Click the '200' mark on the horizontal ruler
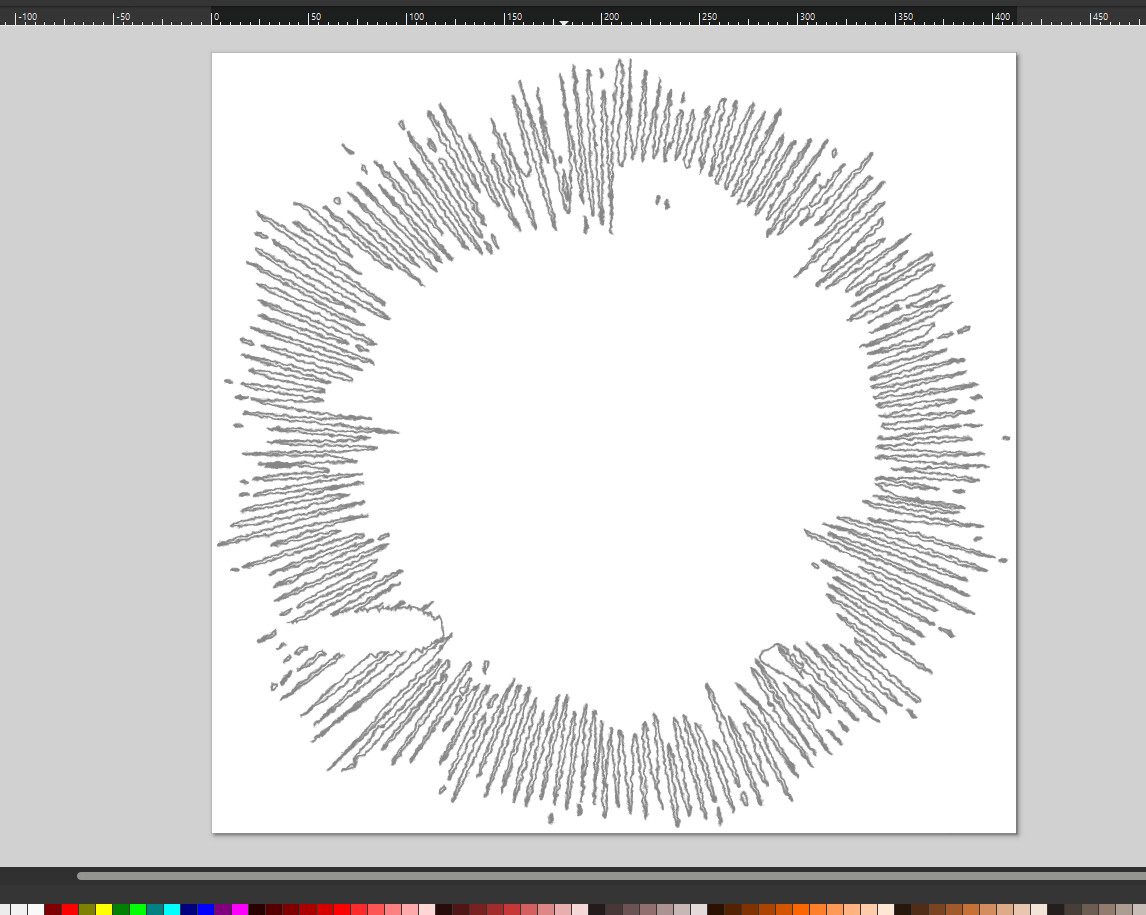 click(611, 16)
